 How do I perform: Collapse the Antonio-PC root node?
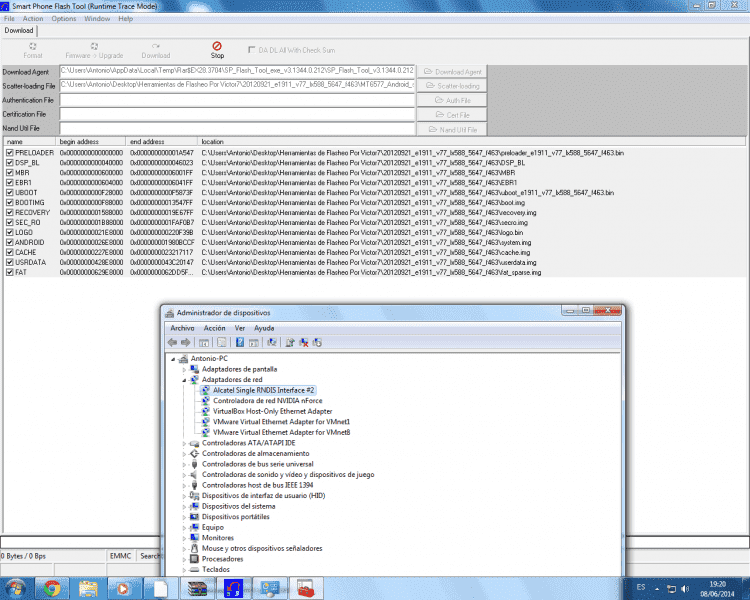tap(173, 359)
